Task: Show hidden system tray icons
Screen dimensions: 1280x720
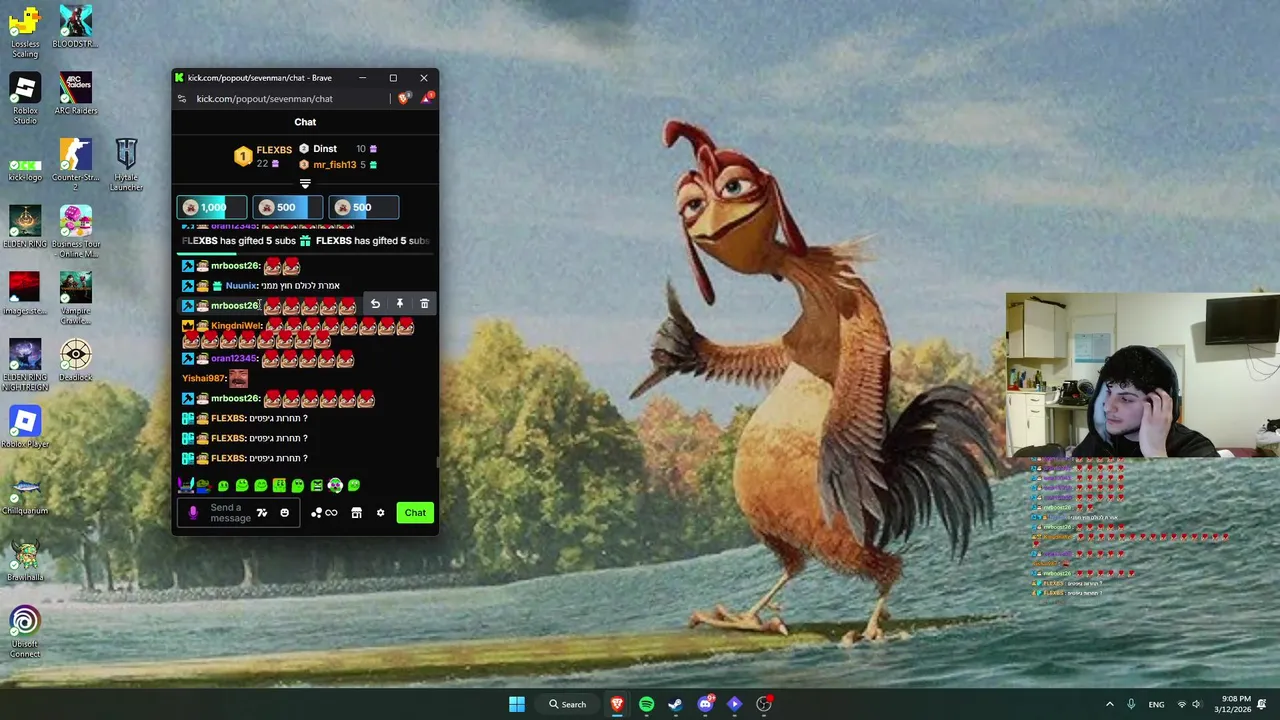Action: (1109, 704)
